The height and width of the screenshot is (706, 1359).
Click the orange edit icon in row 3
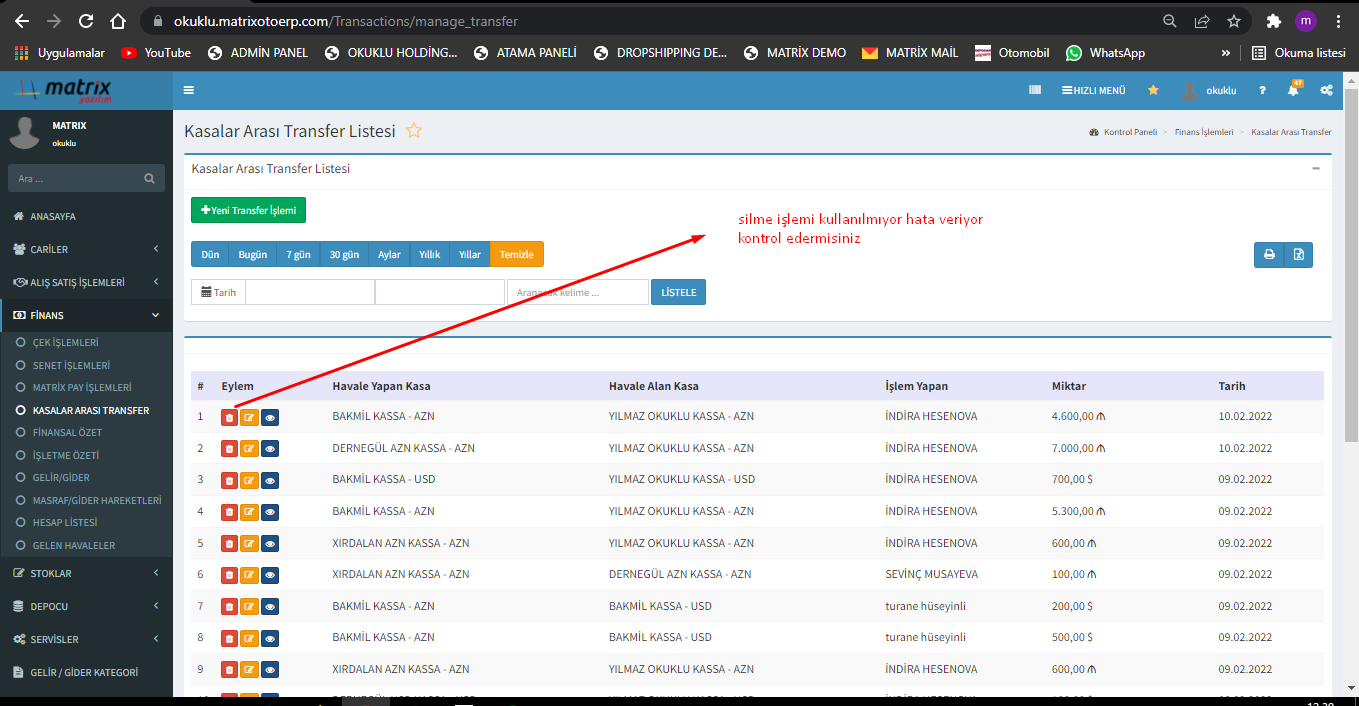click(x=249, y=480)
